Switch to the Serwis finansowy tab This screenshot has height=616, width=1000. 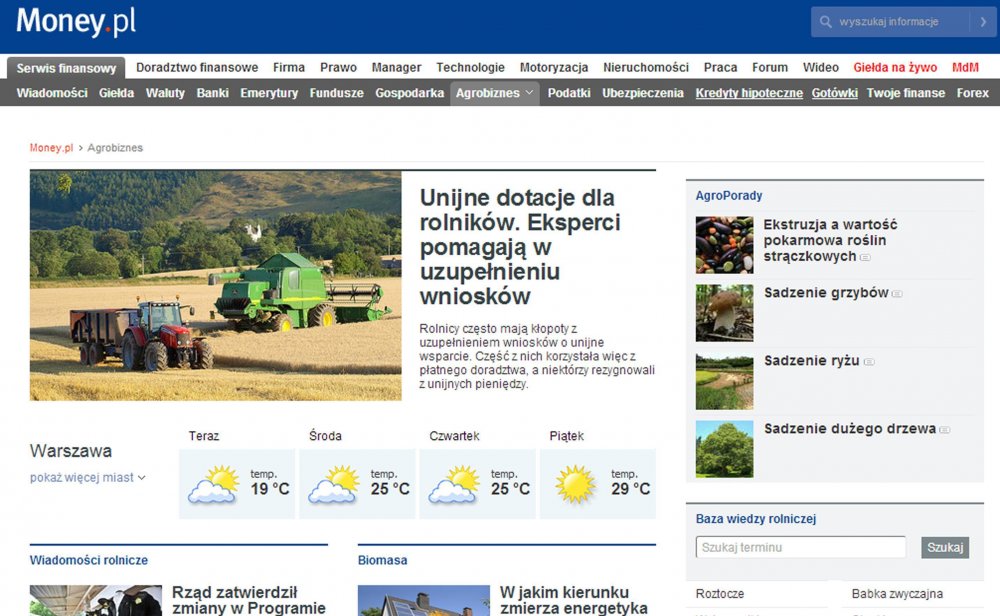click(x=65, y=67)
